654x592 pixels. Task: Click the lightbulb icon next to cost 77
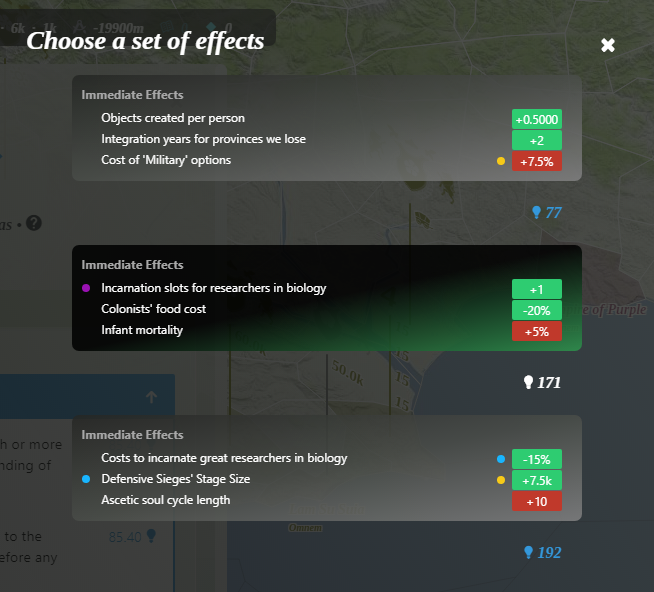click(536, 212)
